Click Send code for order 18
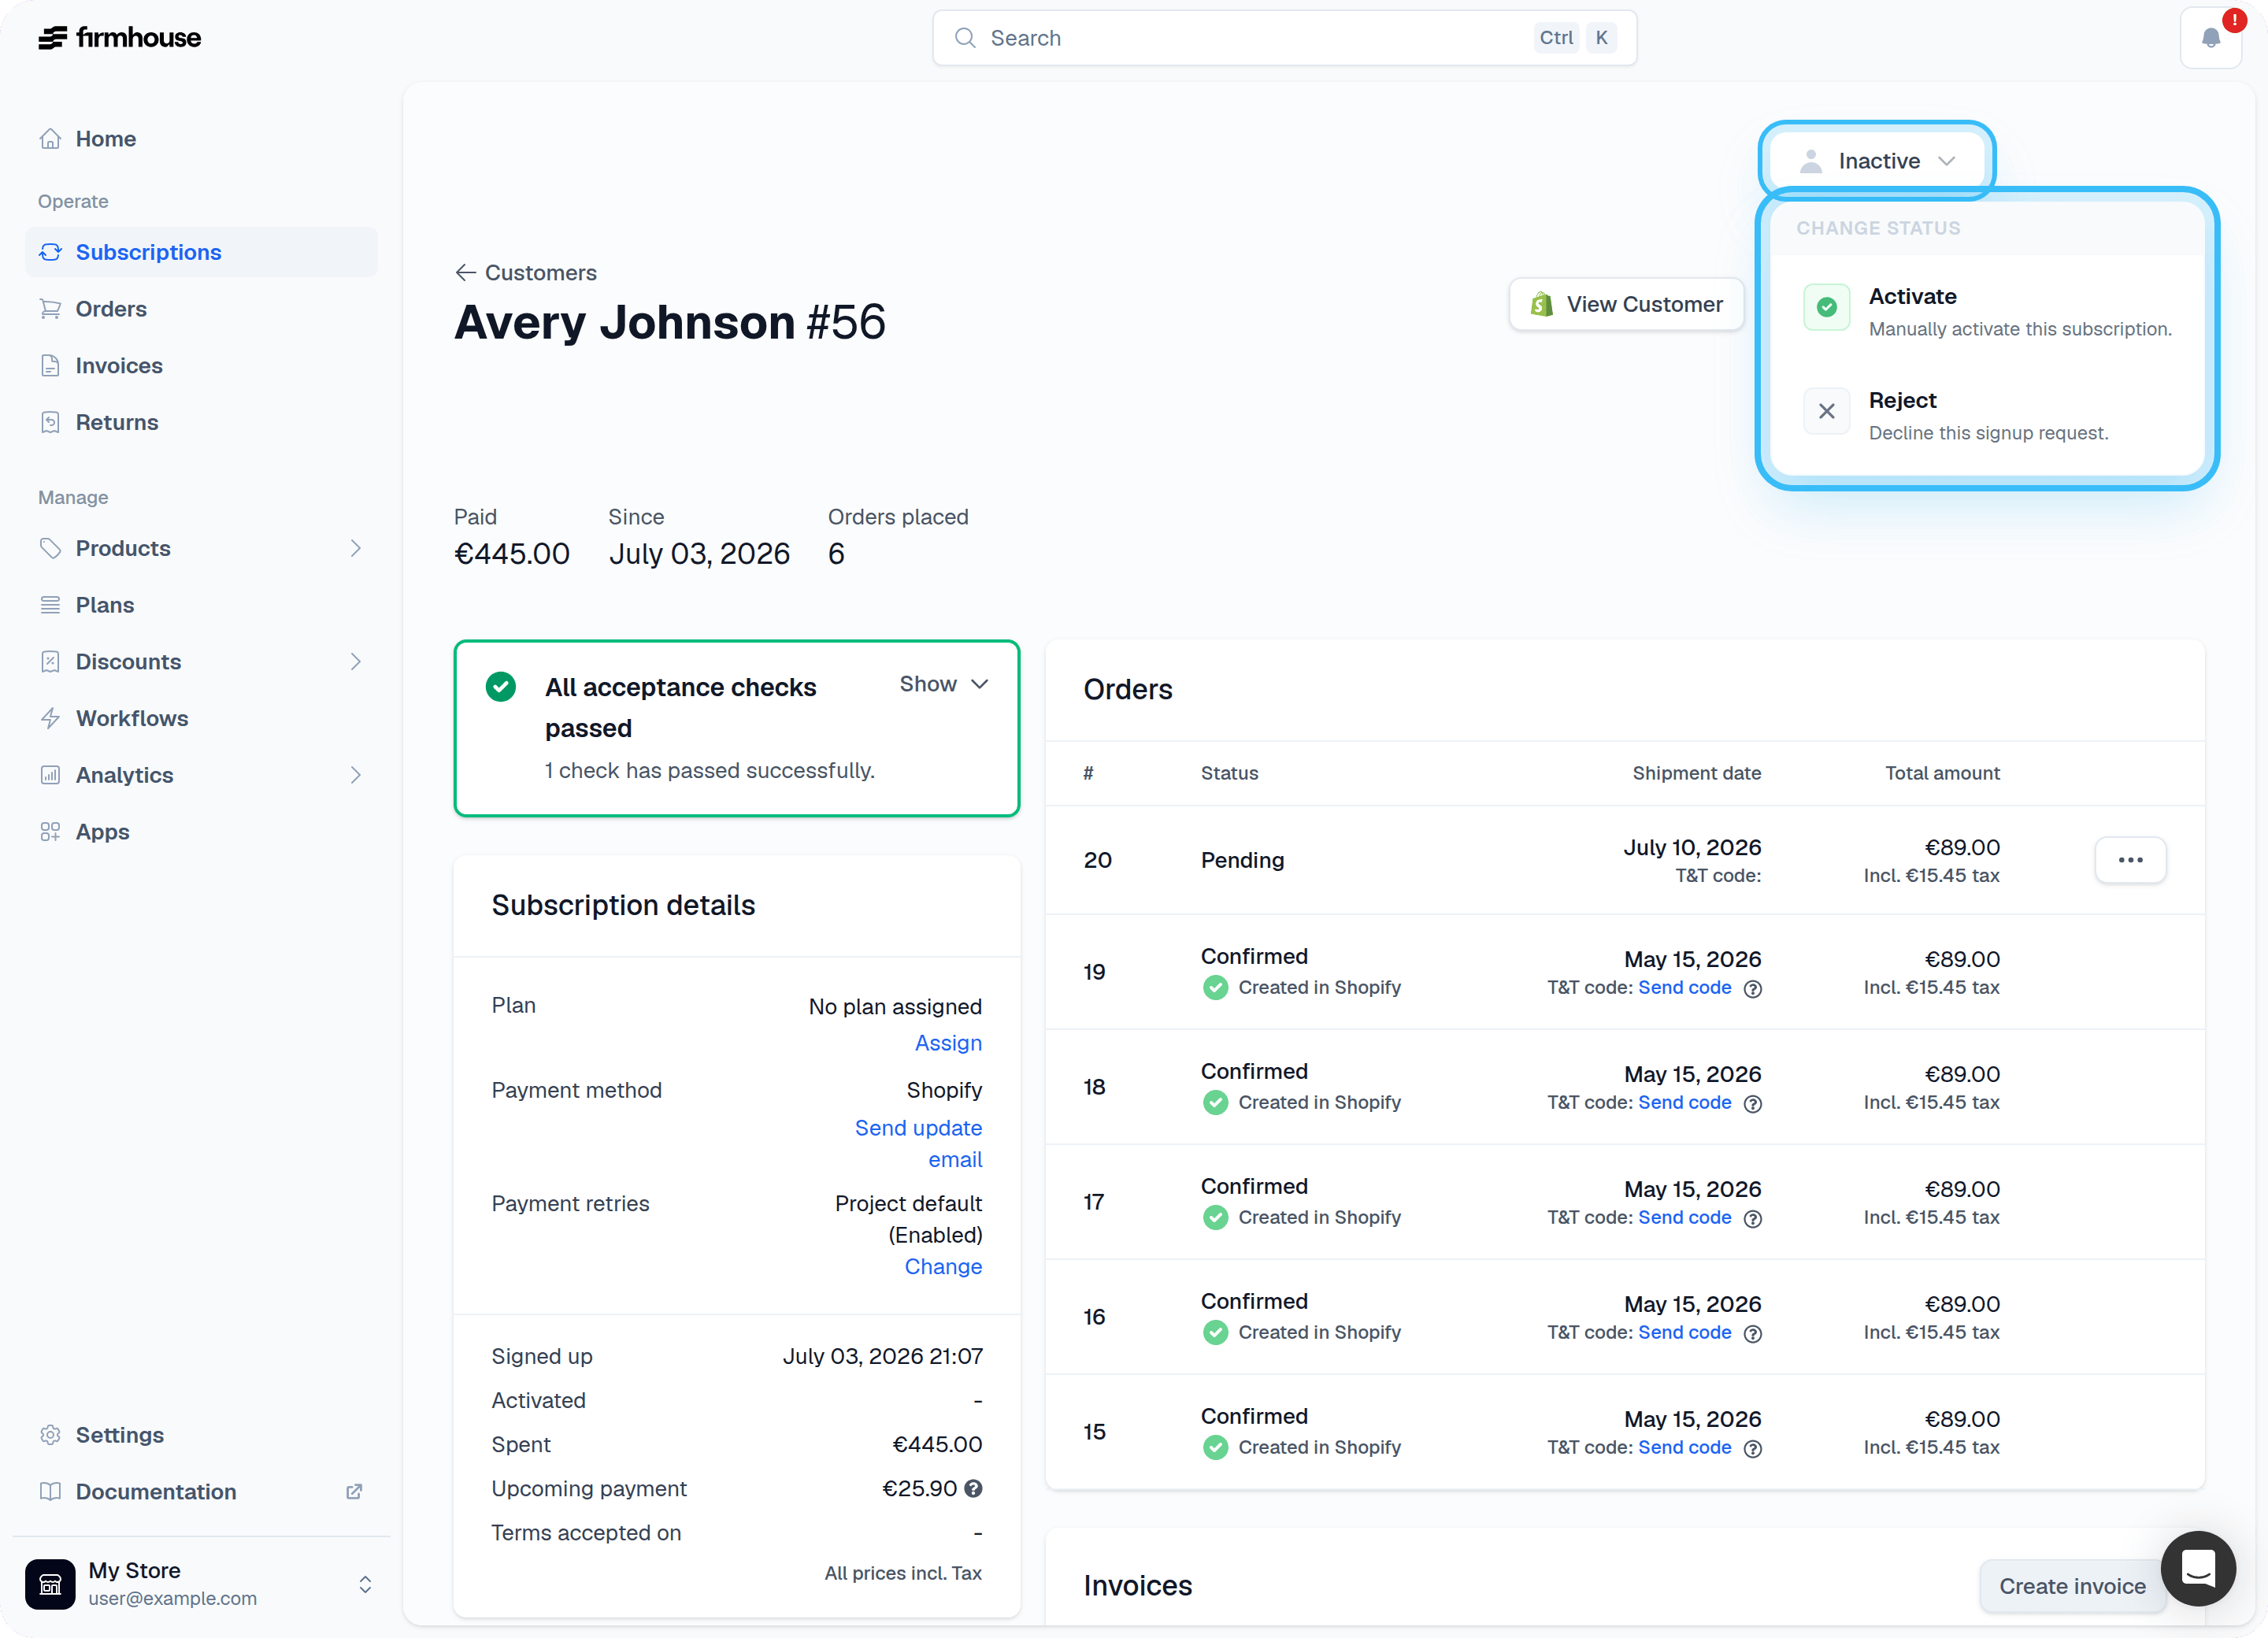This screenshot has width=2268, height=1638. pos(1684,1103)
